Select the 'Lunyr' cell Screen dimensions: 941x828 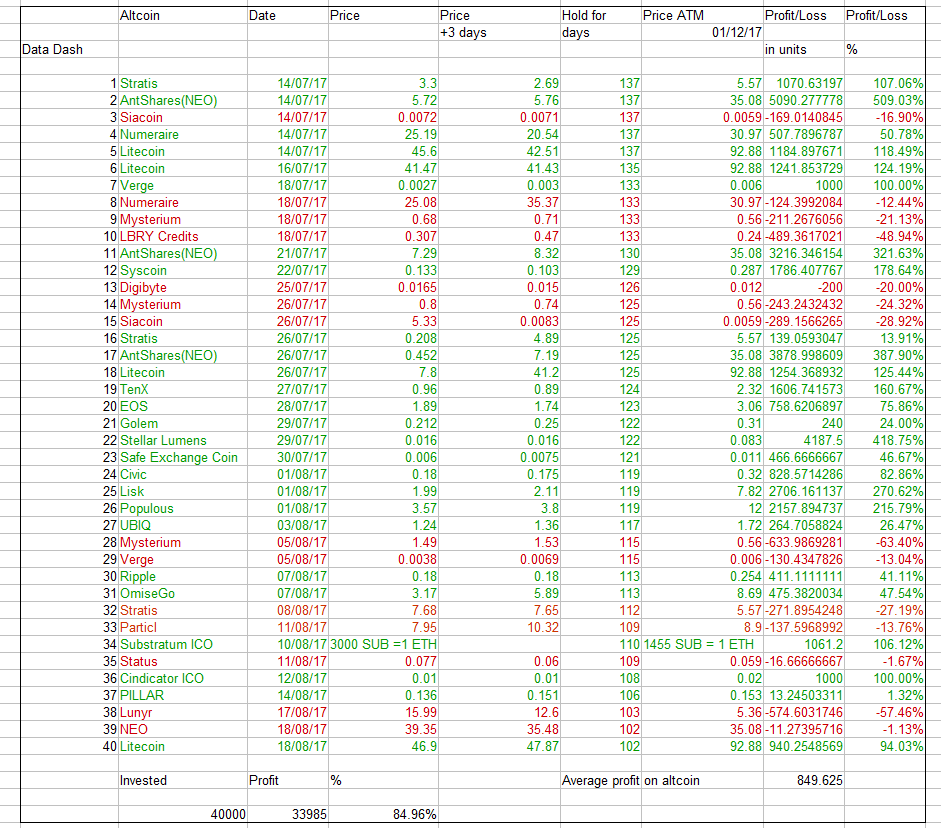pos(183,712)
